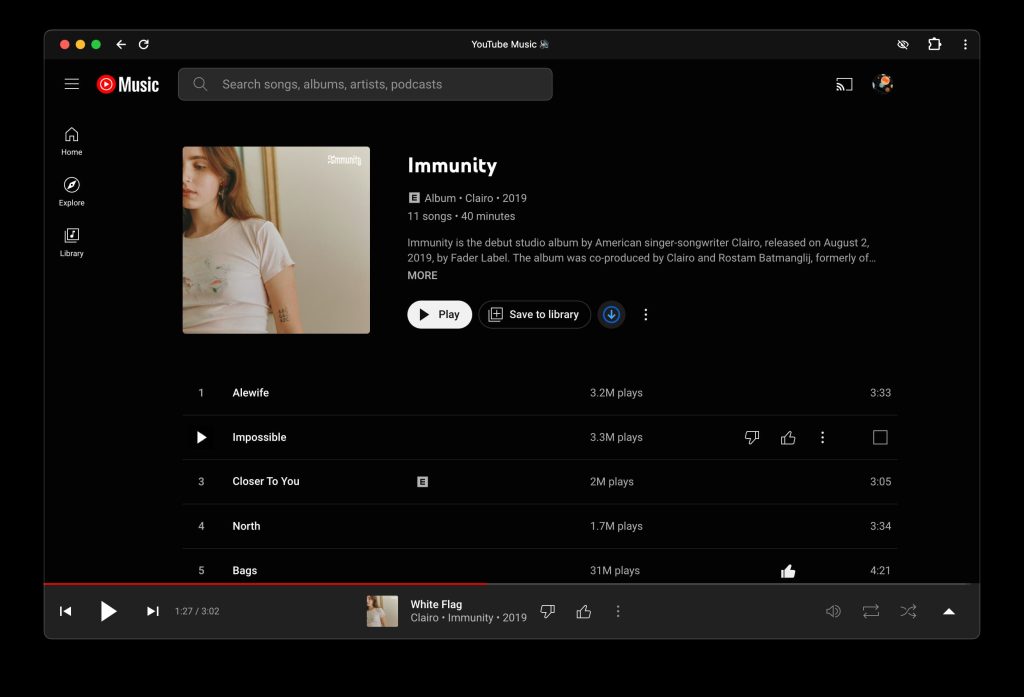Go to Explore in the sidebar
The height and width of the screenshot is (697, 1024).
[72, 191]
